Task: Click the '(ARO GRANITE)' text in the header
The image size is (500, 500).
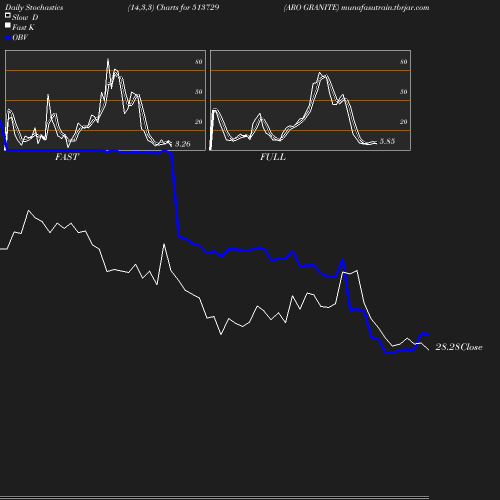Action: pos(311,7)
